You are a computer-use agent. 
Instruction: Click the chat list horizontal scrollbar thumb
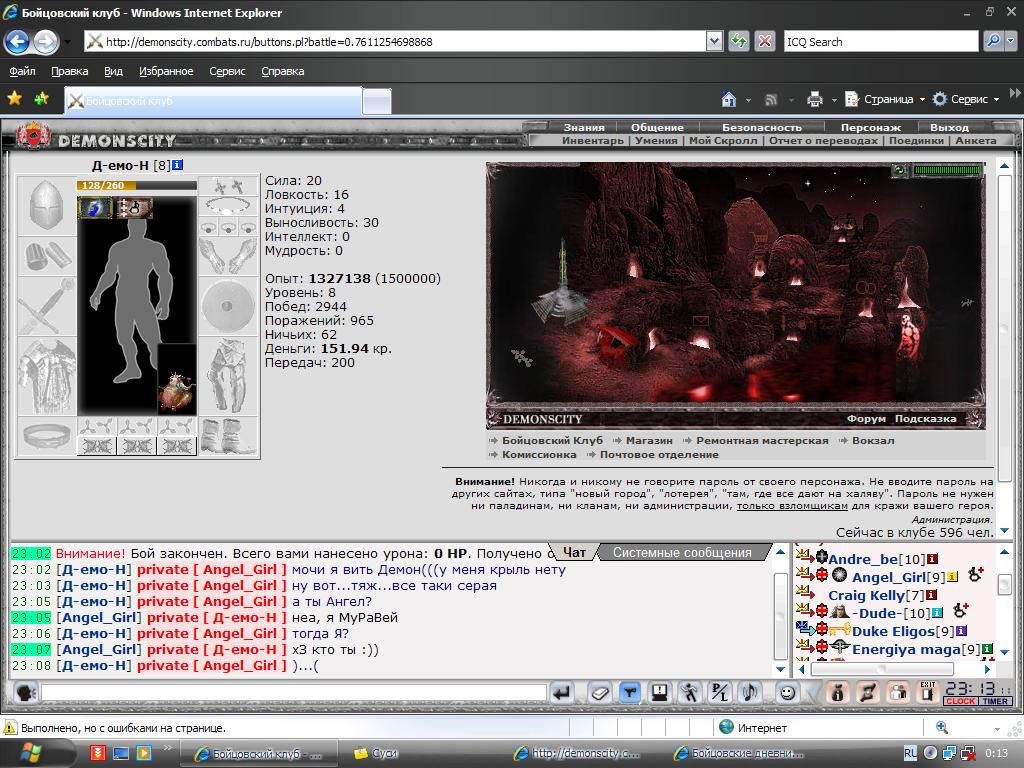(x=882, y=669)
